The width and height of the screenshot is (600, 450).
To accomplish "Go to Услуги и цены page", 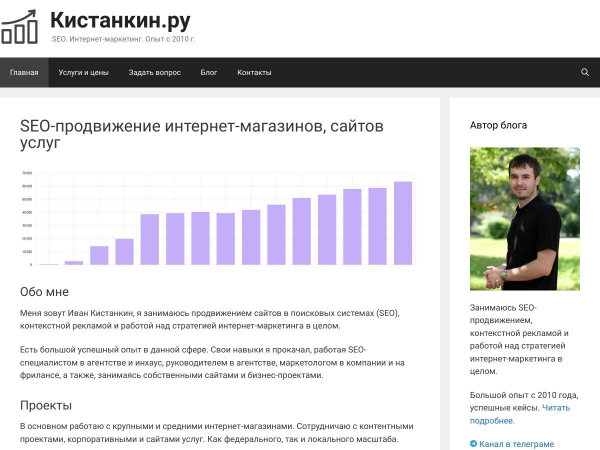I will tap(83, 72).
